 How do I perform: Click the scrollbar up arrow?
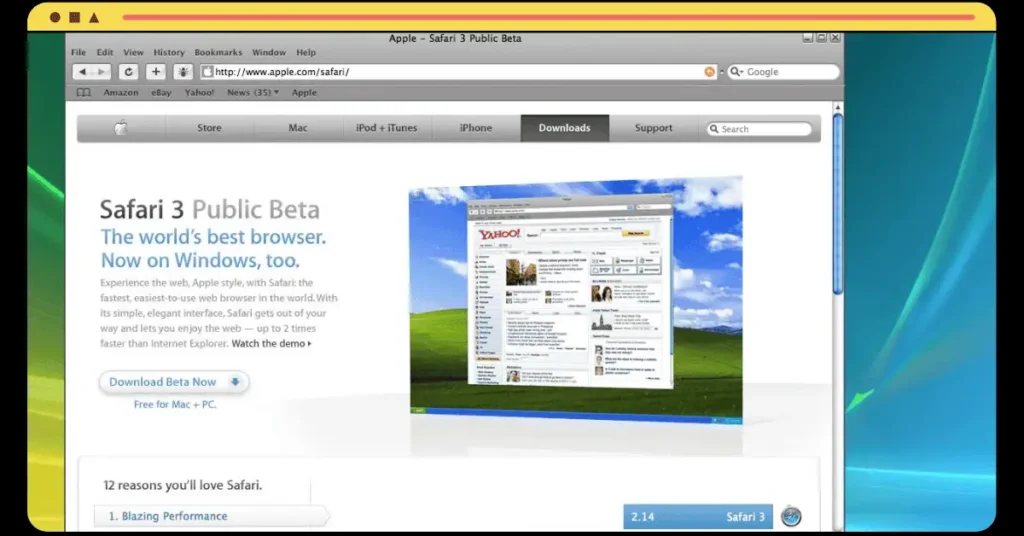[x=838, y=107]
